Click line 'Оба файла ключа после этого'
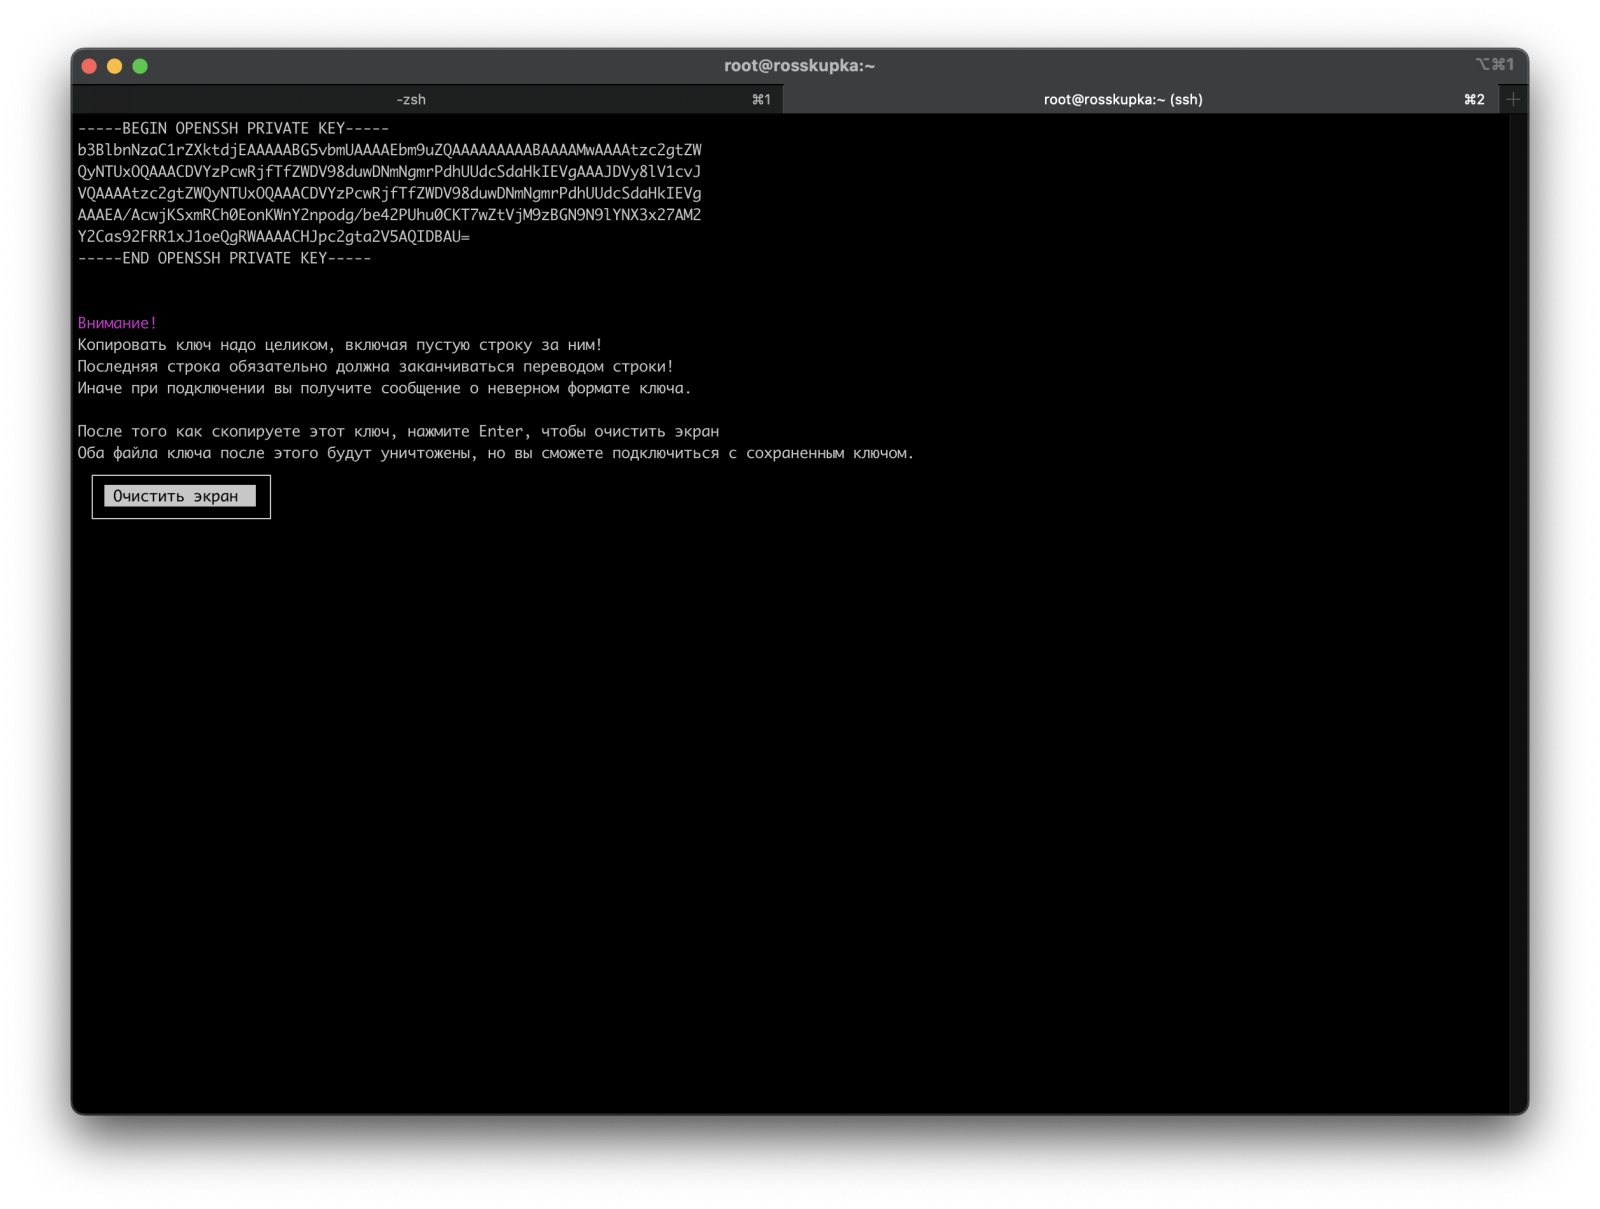 pos(496,453)
